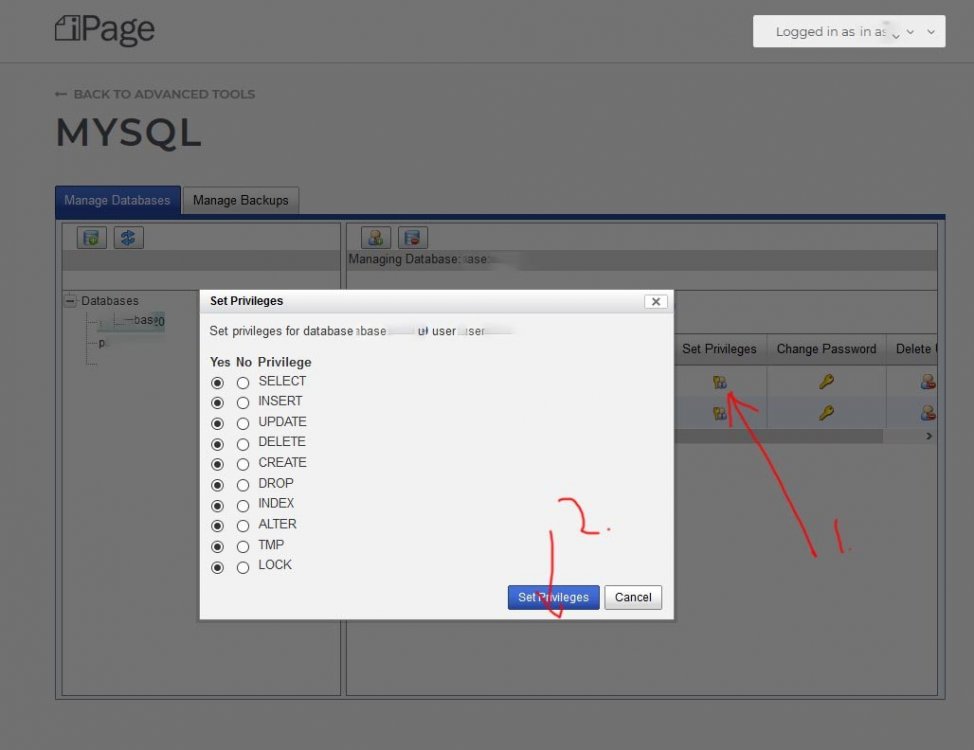The height and width of the screenshot is (750, 974).
Task: Click the Set Privileges button
Action: pos(553,597)
